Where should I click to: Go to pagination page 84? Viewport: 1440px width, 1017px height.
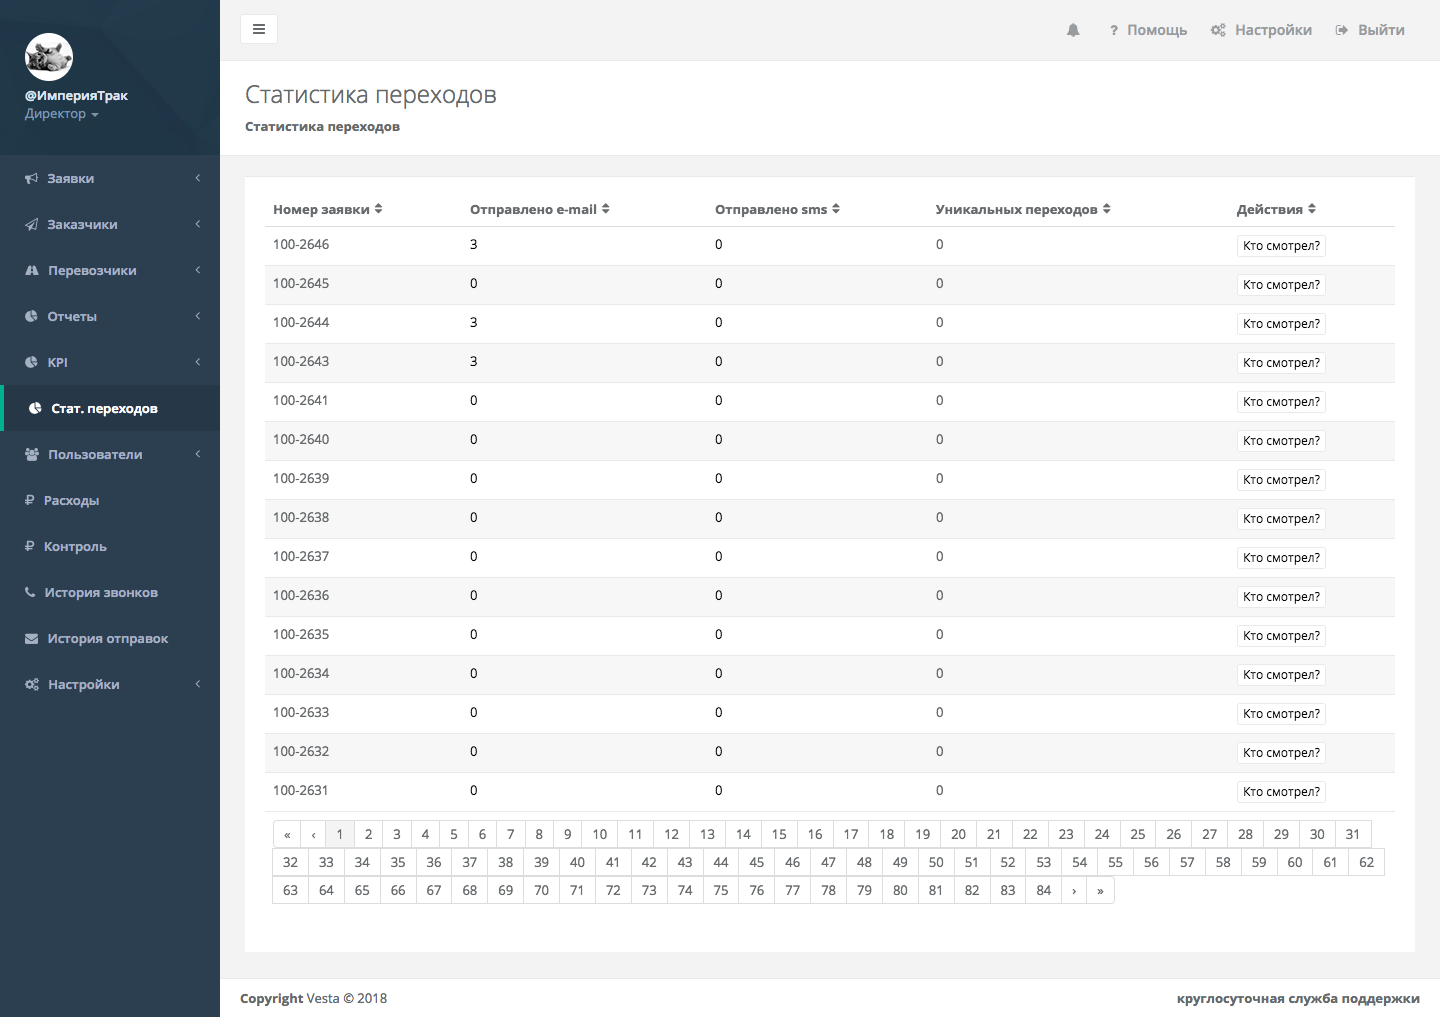(x=1043, y=890)
